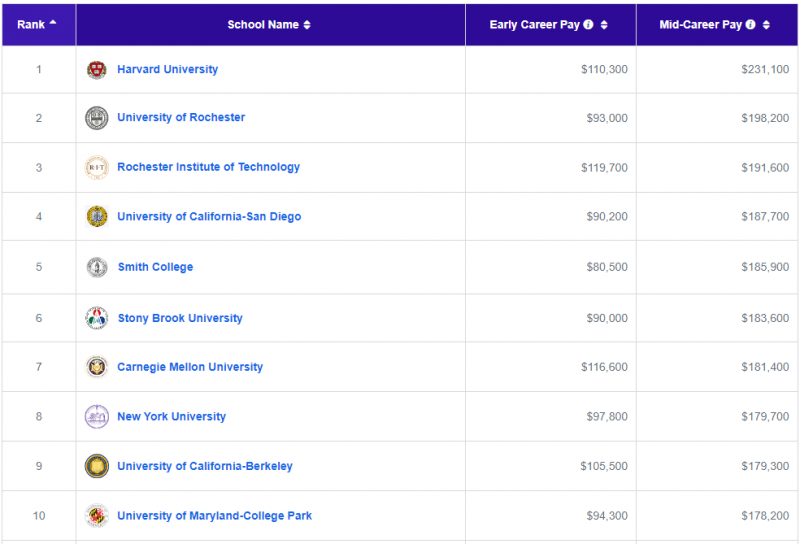Open the University of California-San Diego link
Viewport: 800px width, 544px height.
(x=209, y=216)
